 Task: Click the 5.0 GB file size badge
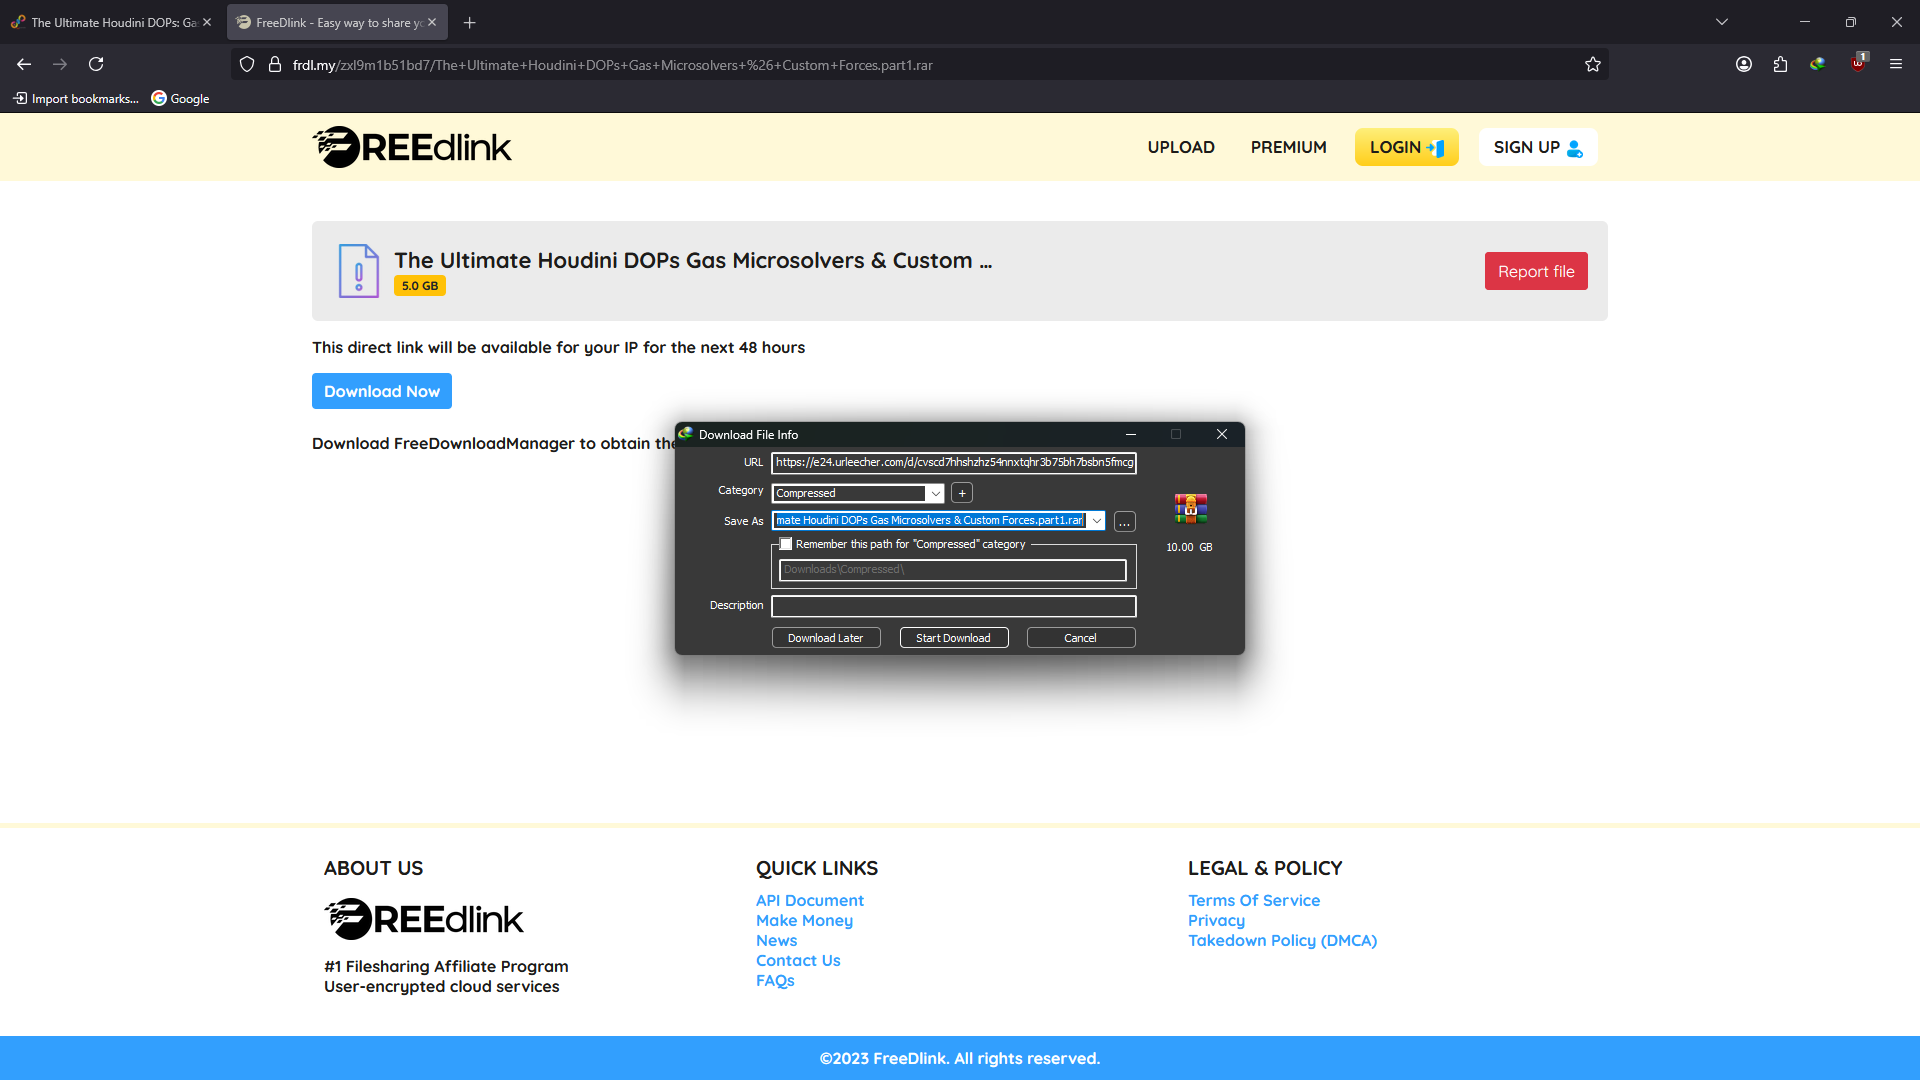[x=420, y=286]
